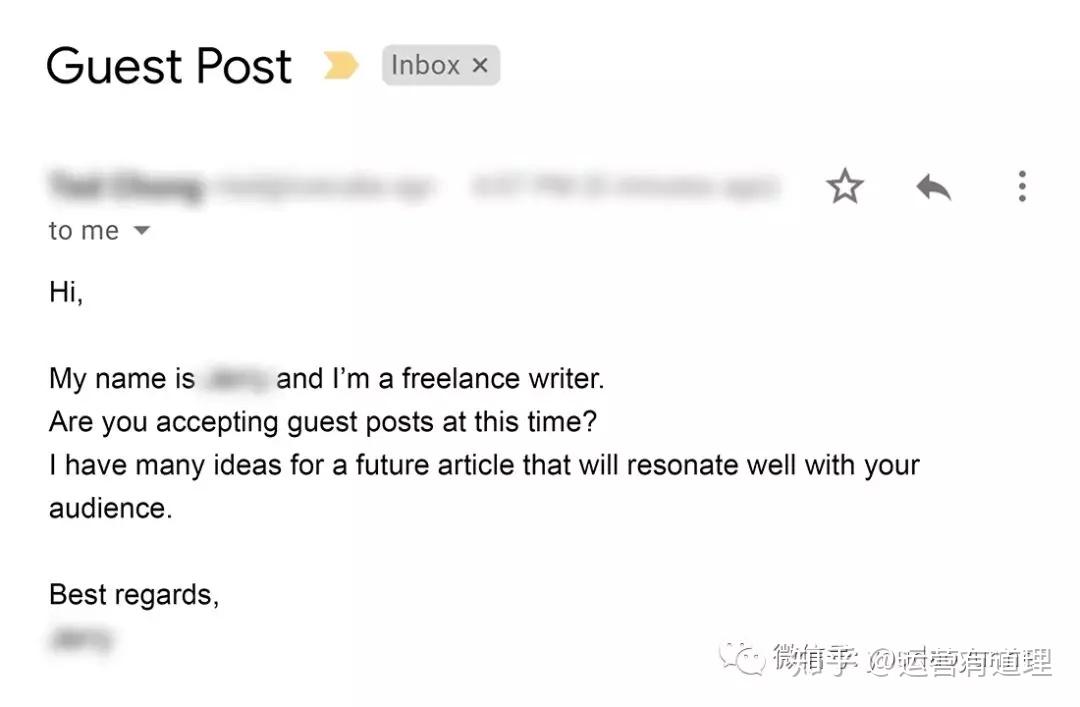Toggle the yellow importance marker
Viewport: 1080px width, 707px height.
(341, 65)
